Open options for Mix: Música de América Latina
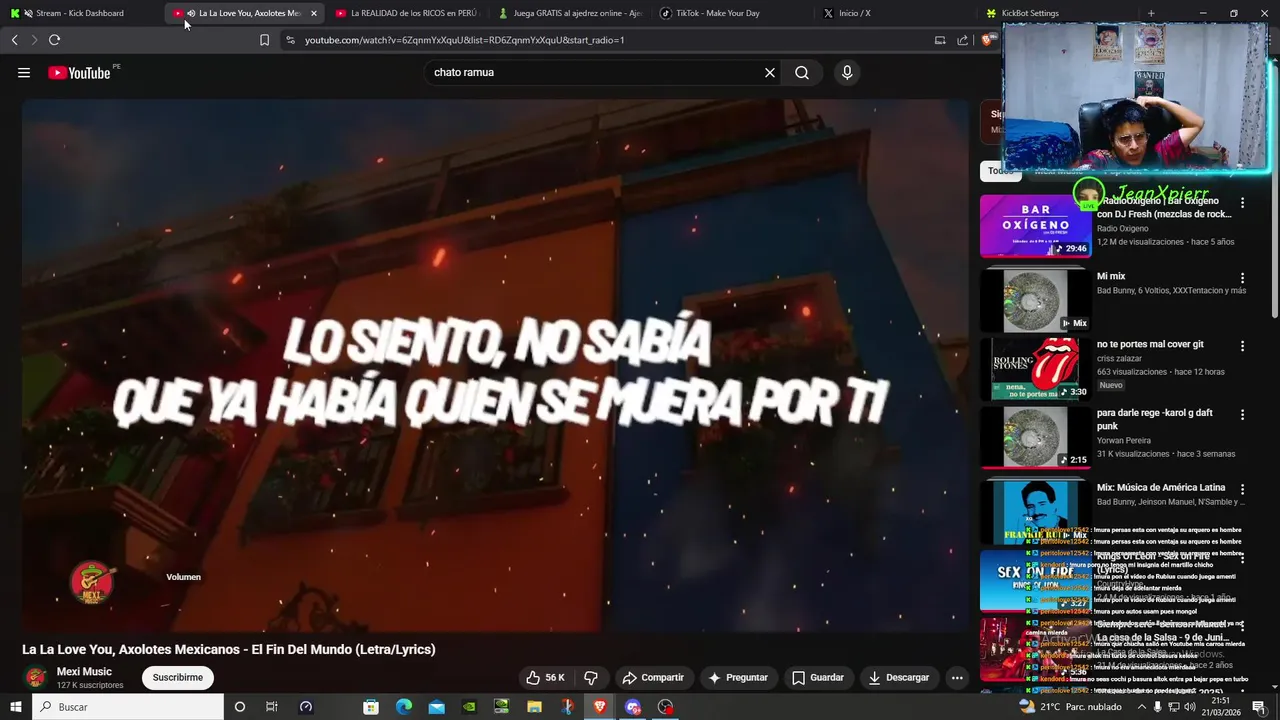The image size is (1280, 720). (1243, 489)
